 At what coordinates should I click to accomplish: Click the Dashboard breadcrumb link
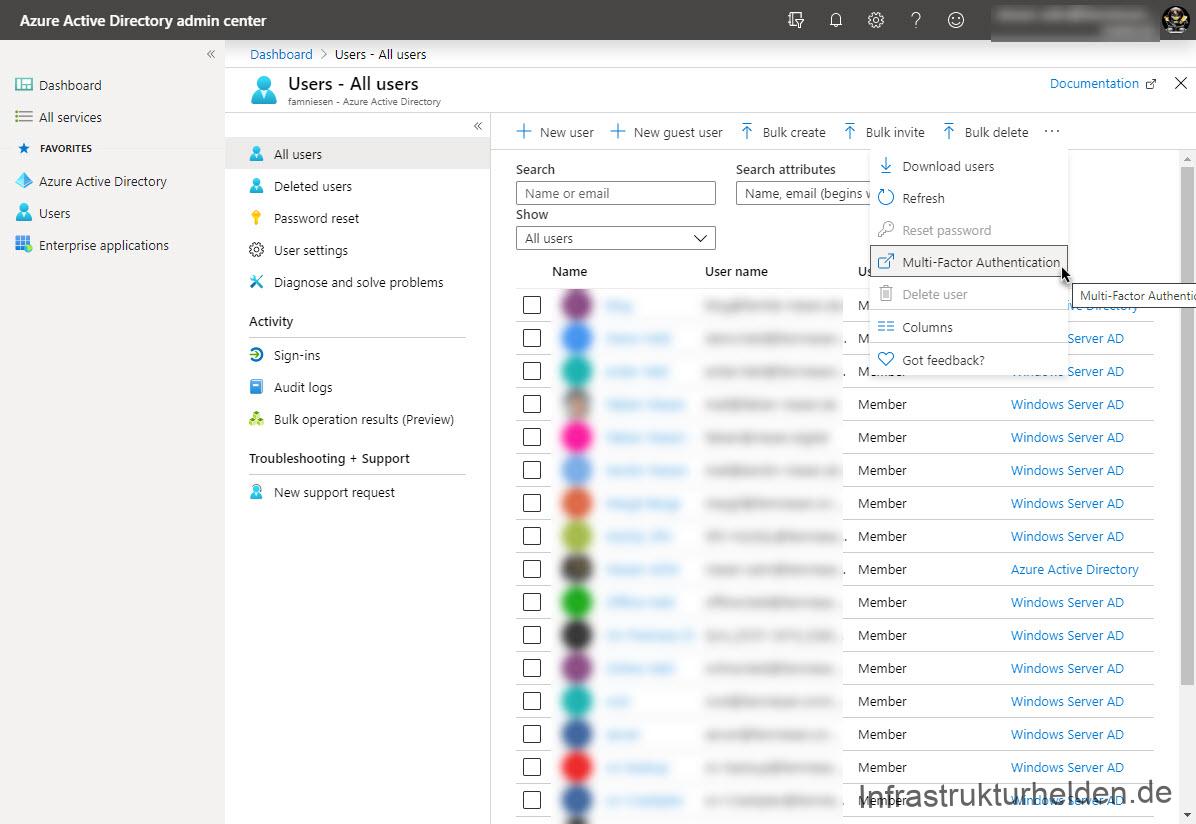click(281, 54)
